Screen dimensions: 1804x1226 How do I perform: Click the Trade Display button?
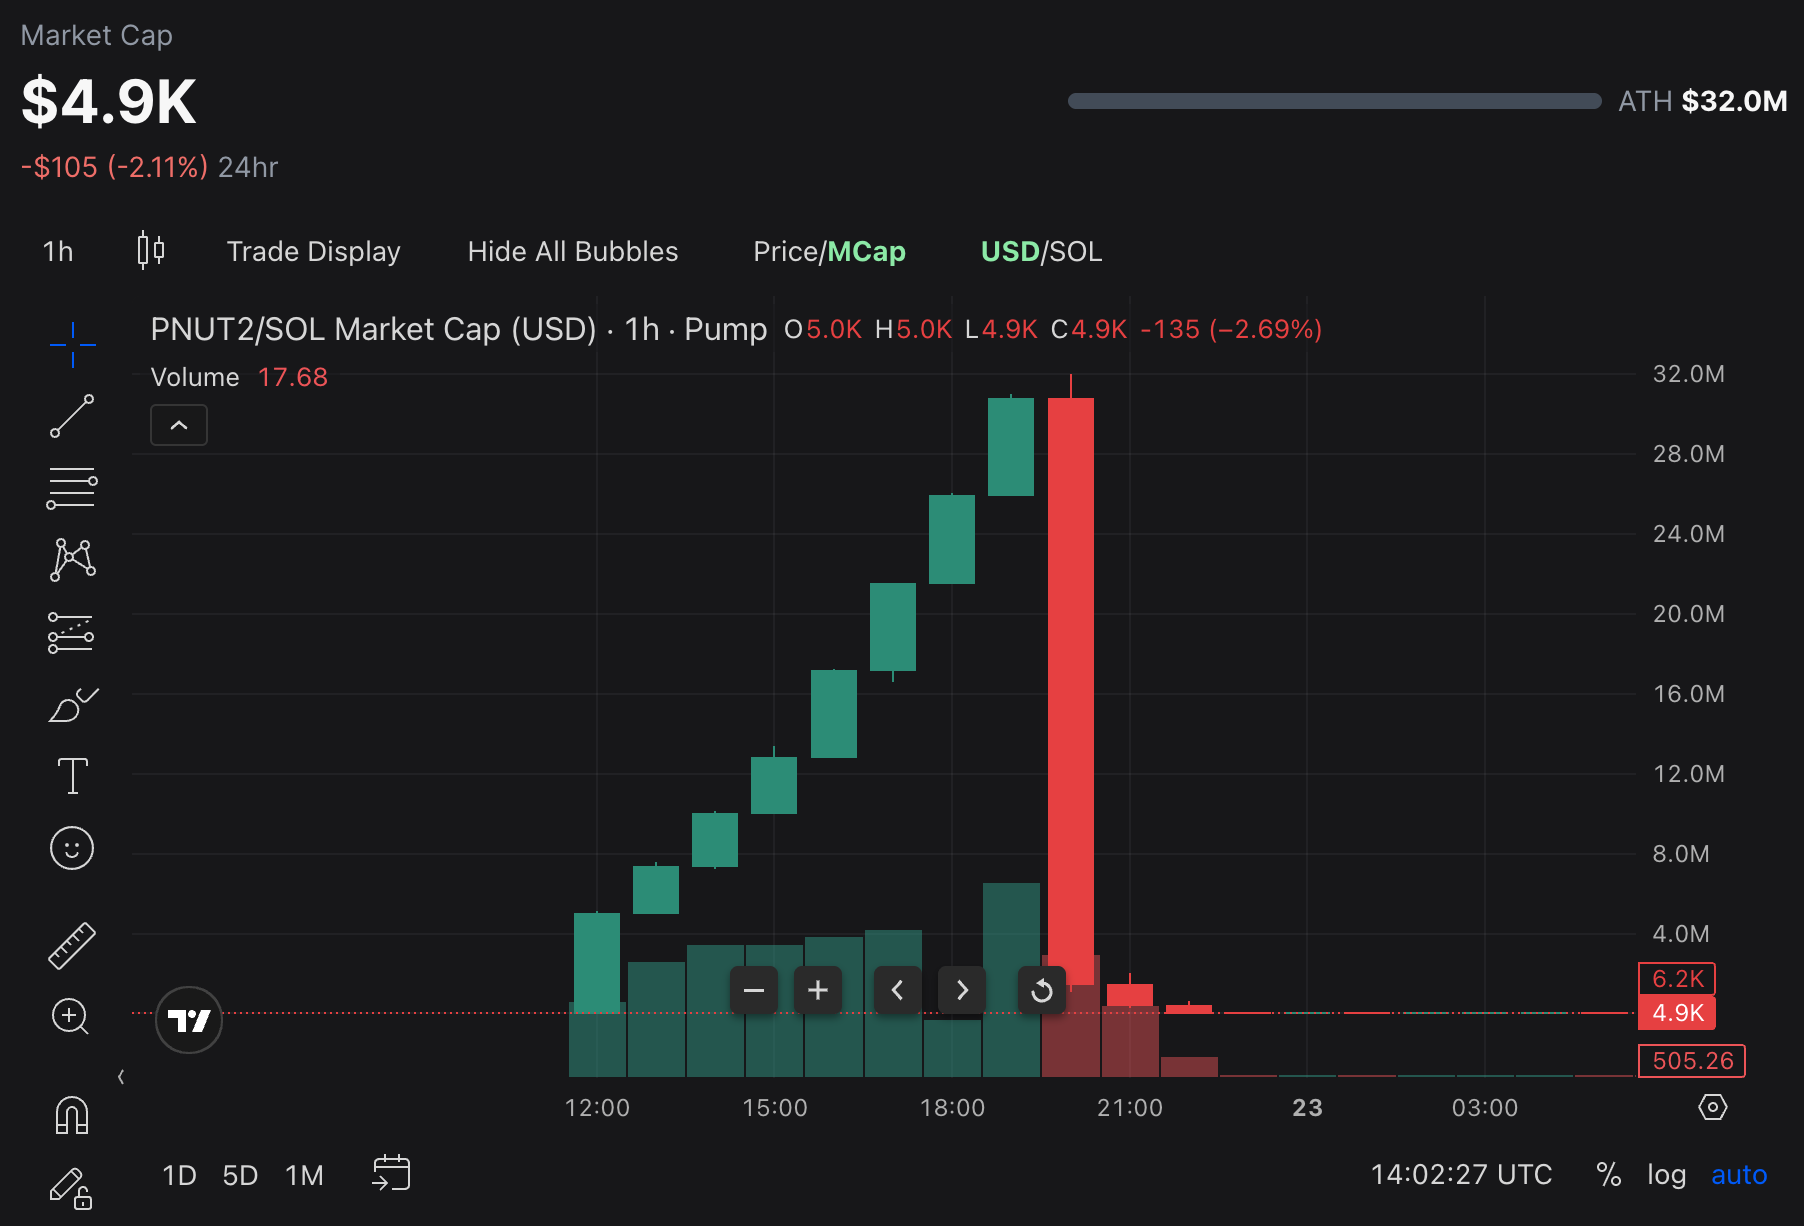(x=313, y=251)
